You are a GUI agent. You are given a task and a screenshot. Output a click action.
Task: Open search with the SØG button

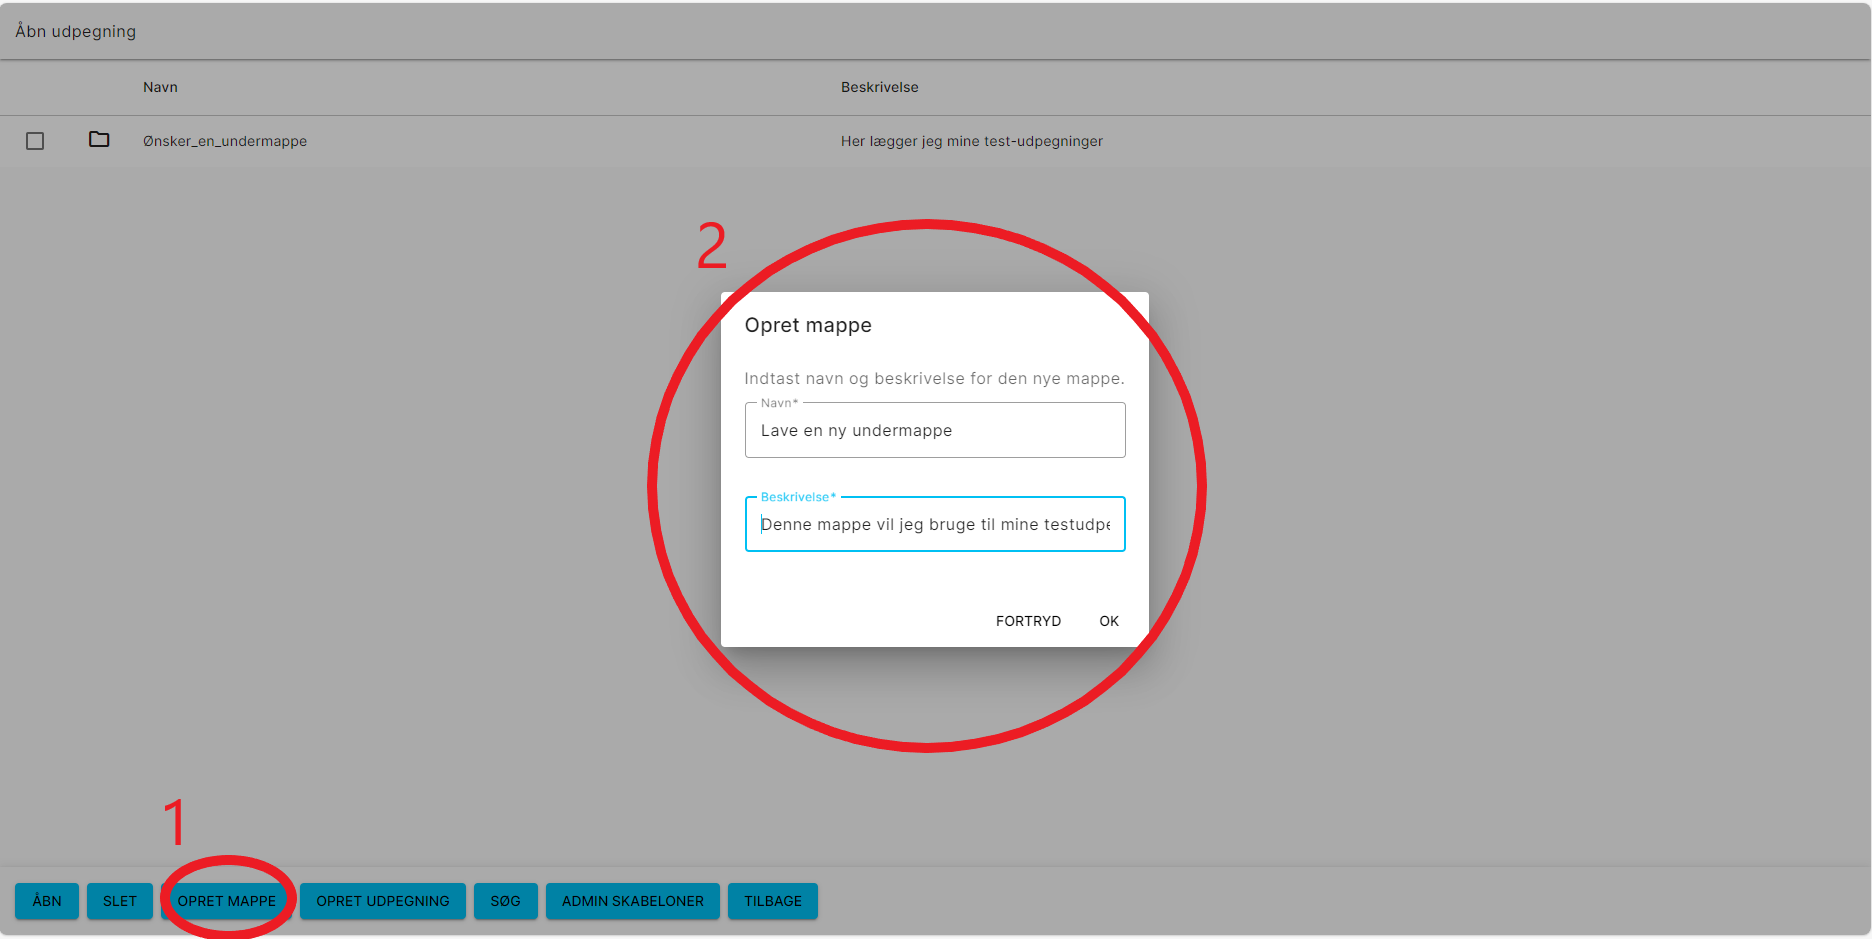505,901
